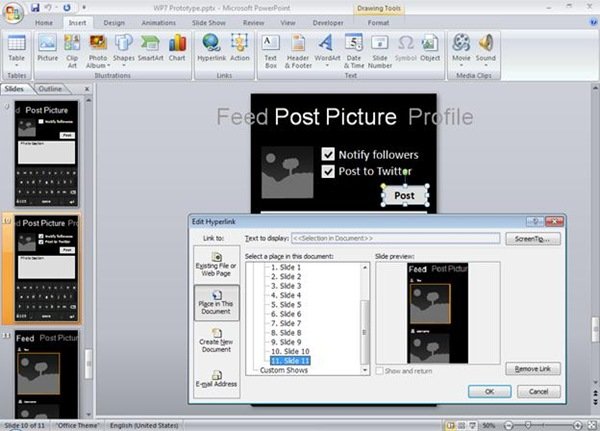The height and width of the screenshot is (431, 600).
Task: Insert a Table from the ribbon
Action: coord(17,49)
